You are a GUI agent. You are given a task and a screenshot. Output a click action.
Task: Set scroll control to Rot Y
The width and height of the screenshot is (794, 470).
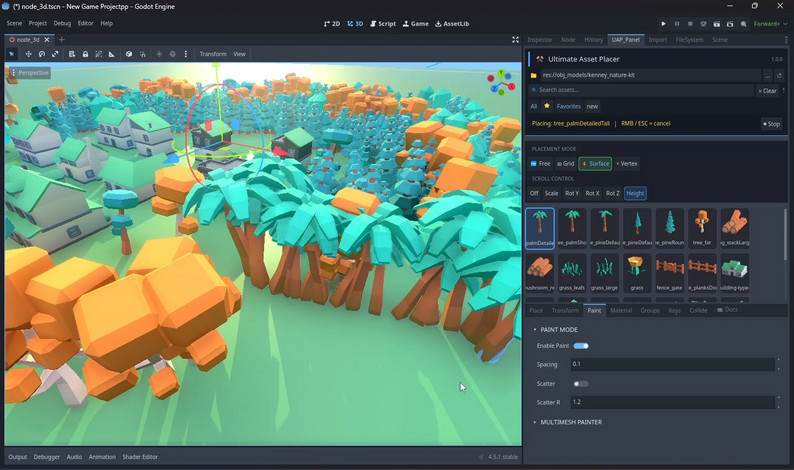click(x=572, y=193)
